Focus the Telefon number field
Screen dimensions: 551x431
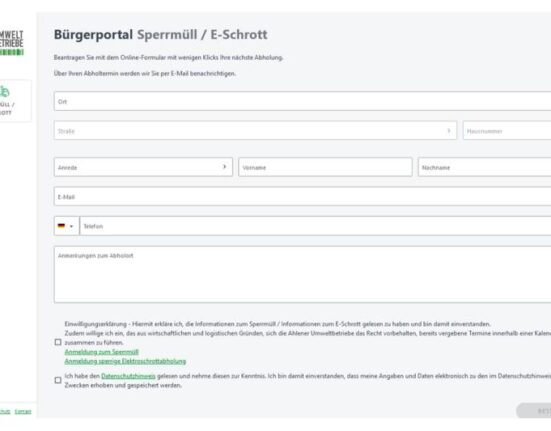pos(315,226)
